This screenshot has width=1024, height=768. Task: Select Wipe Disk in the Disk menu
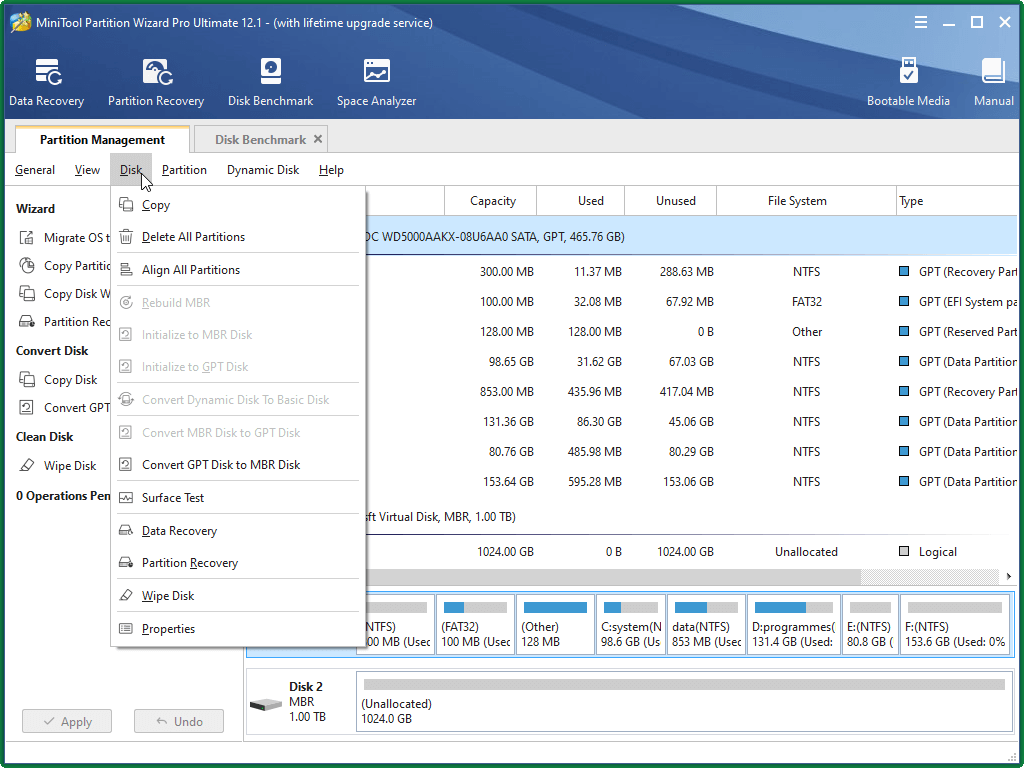pos(238,596)
